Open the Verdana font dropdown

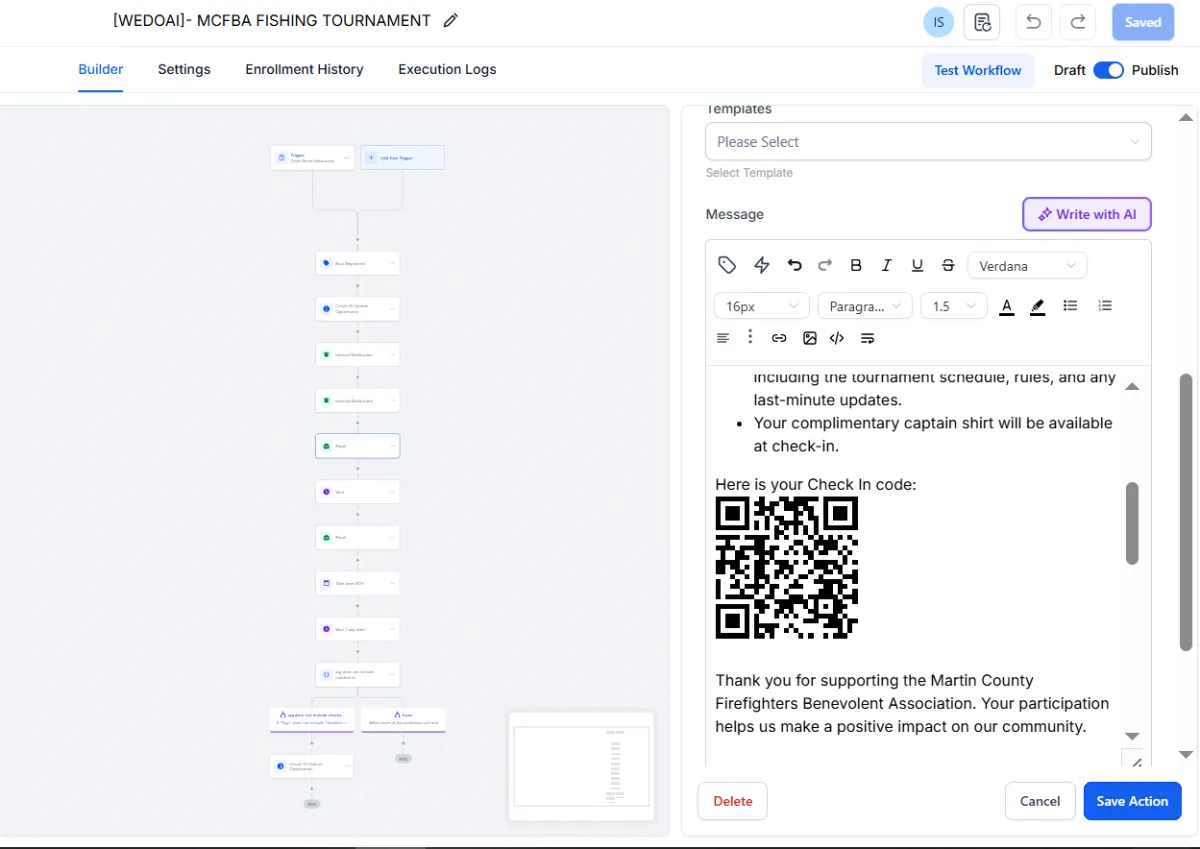(x=1027, y=266)
